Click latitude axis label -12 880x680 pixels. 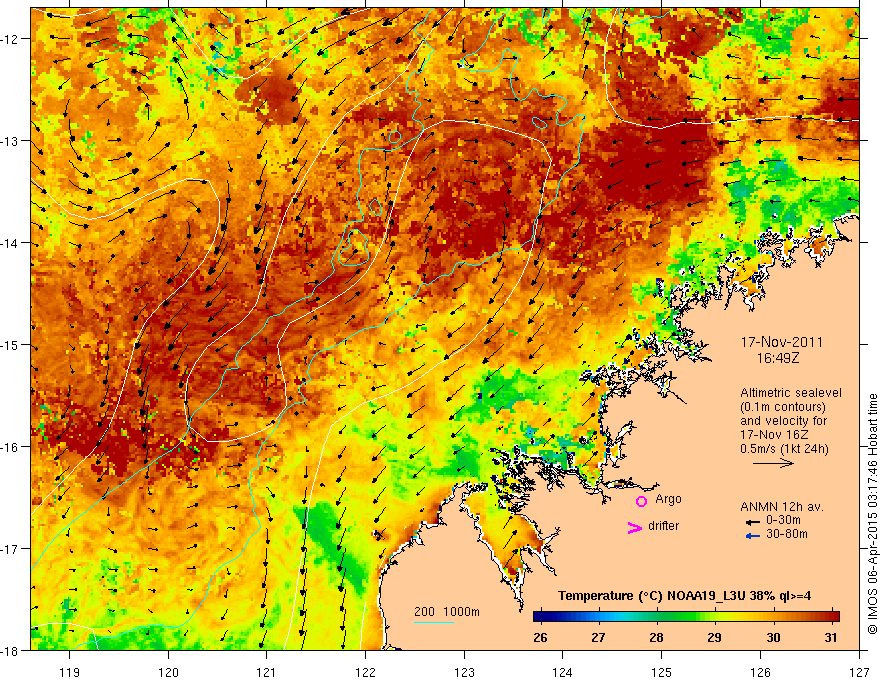[10, 39]
